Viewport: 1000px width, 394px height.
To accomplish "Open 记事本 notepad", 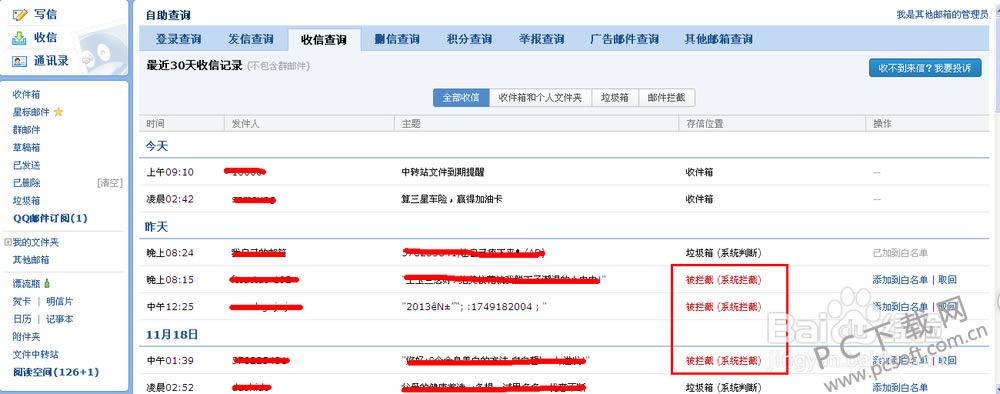I will coord(59,319).
